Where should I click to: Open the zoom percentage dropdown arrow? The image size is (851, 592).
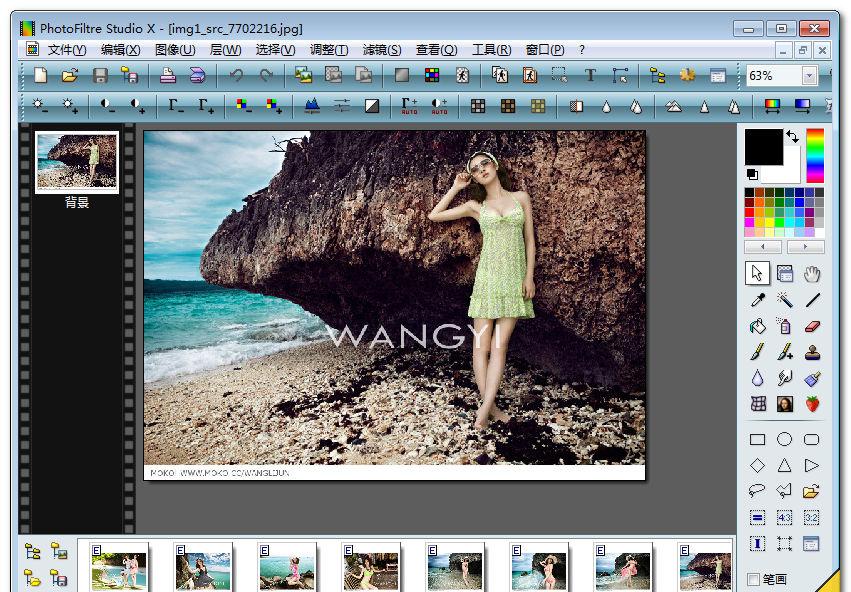809,76
